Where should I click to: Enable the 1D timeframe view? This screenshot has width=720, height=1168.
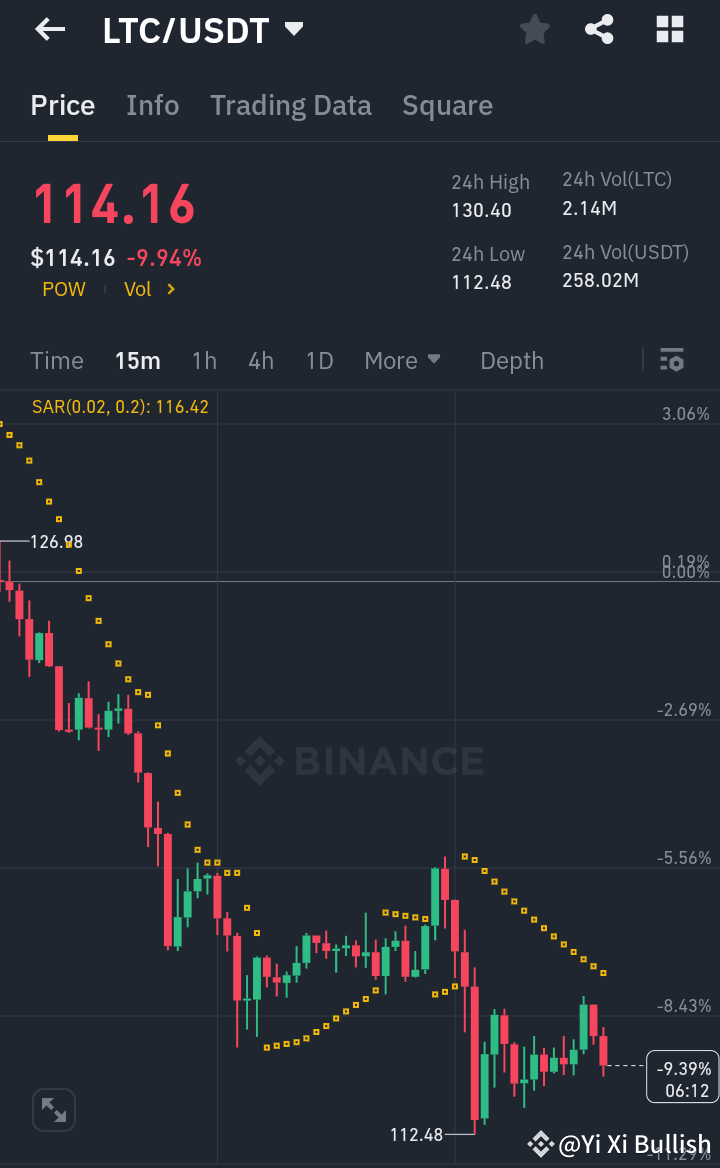coord(319,360)
